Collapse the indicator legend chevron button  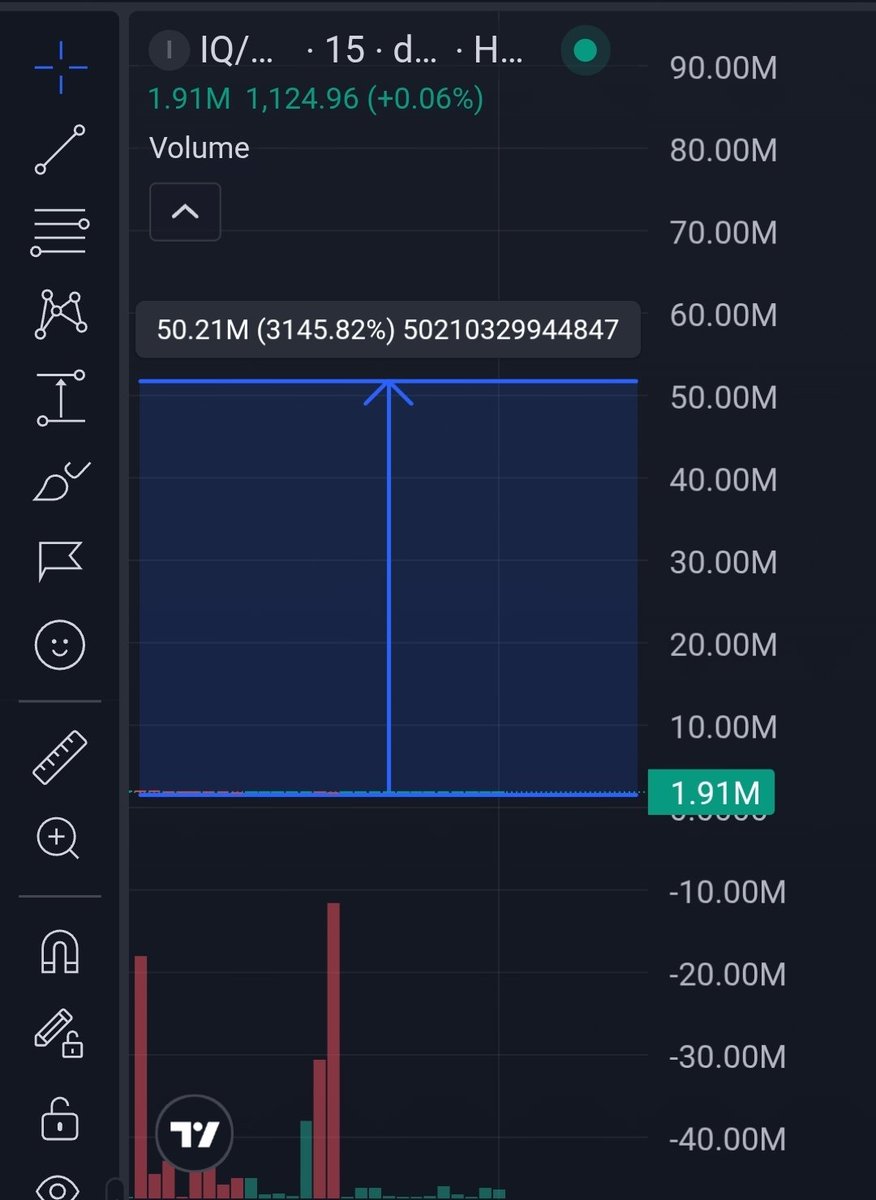tap(185, 212)
